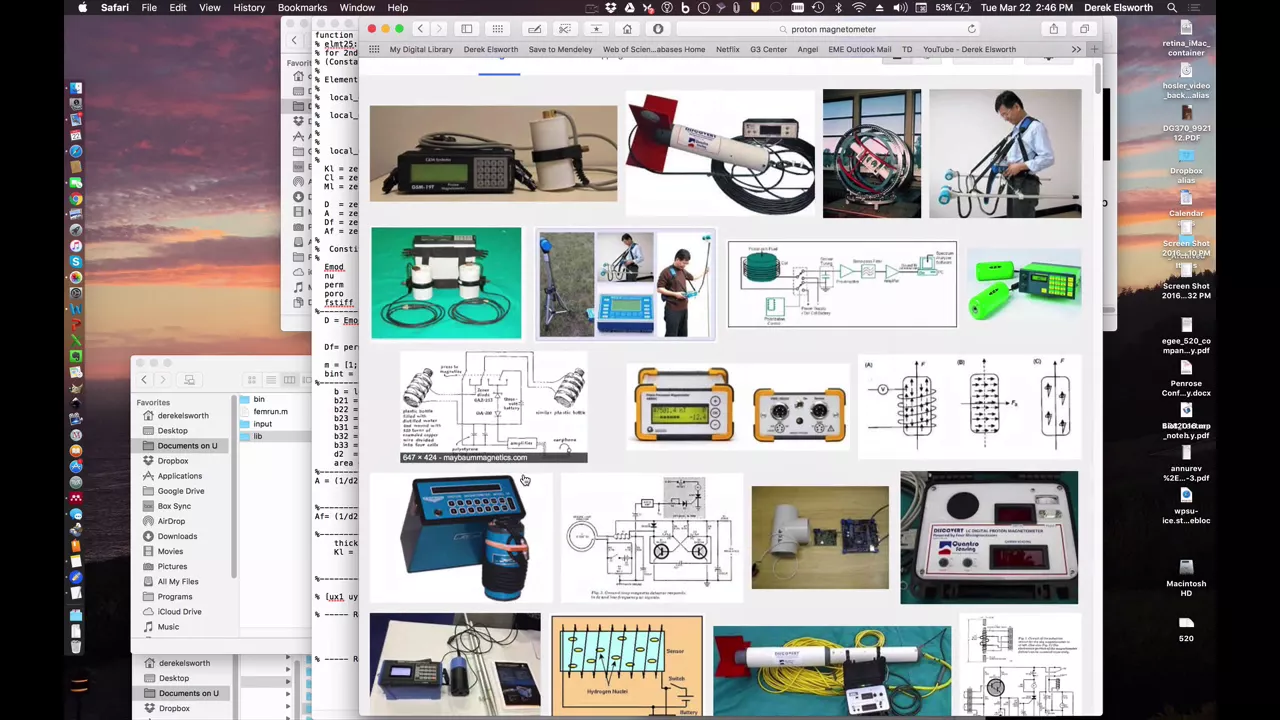Click the bookmark star toolbar icon
1280x720 pixels.
coord(596,29)
